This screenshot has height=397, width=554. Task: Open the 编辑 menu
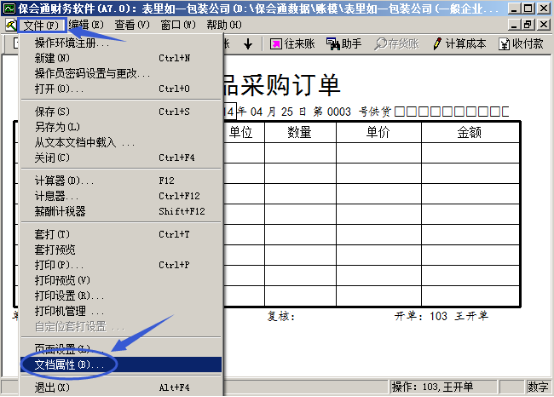(x=86, y=25)
